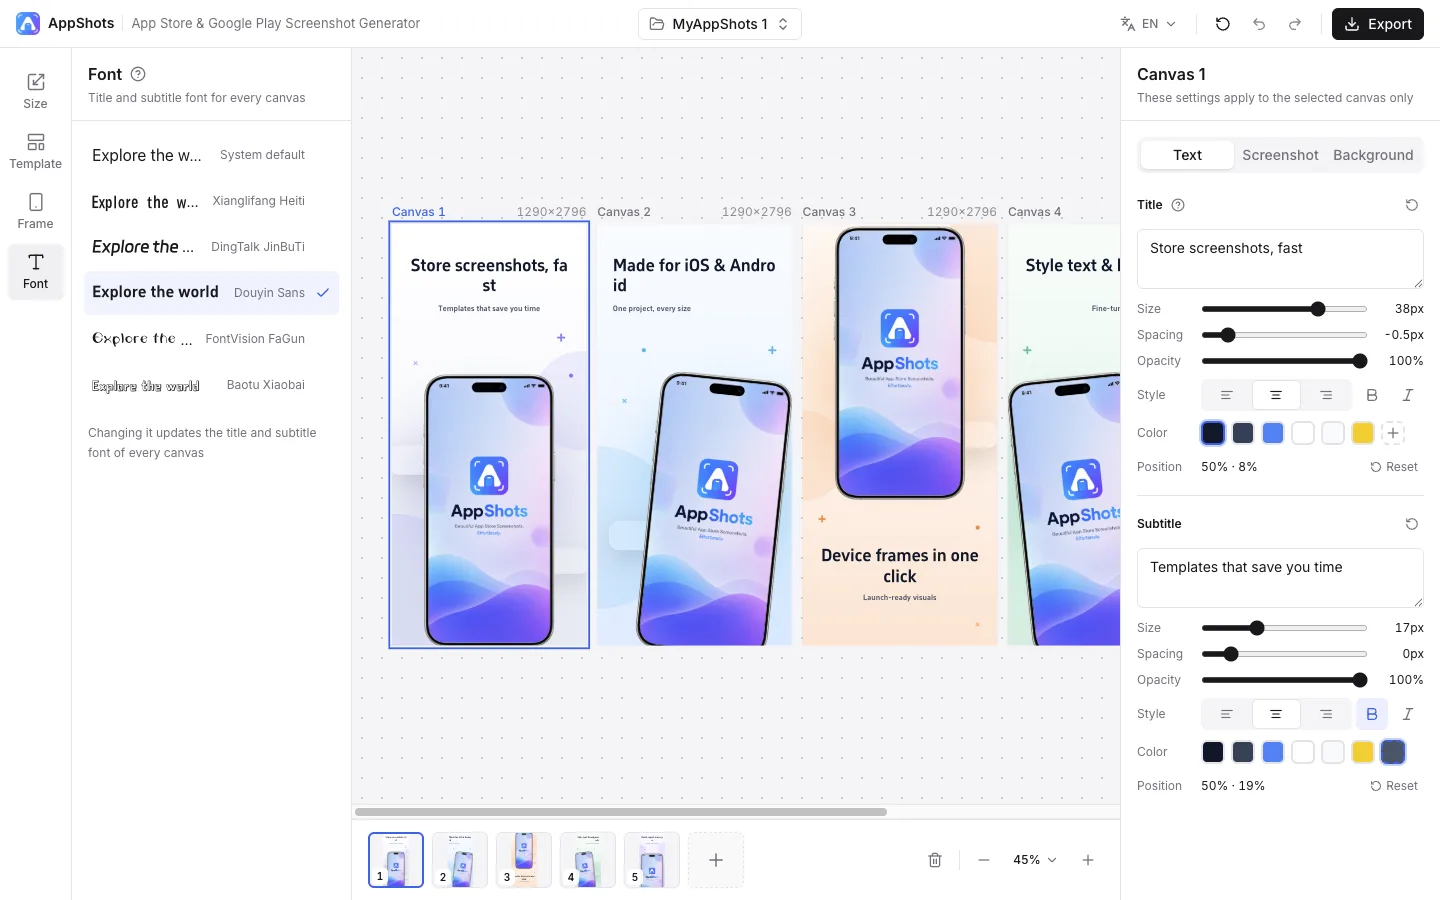
Task: Reset the Title position
Action: coord(1394,467)
